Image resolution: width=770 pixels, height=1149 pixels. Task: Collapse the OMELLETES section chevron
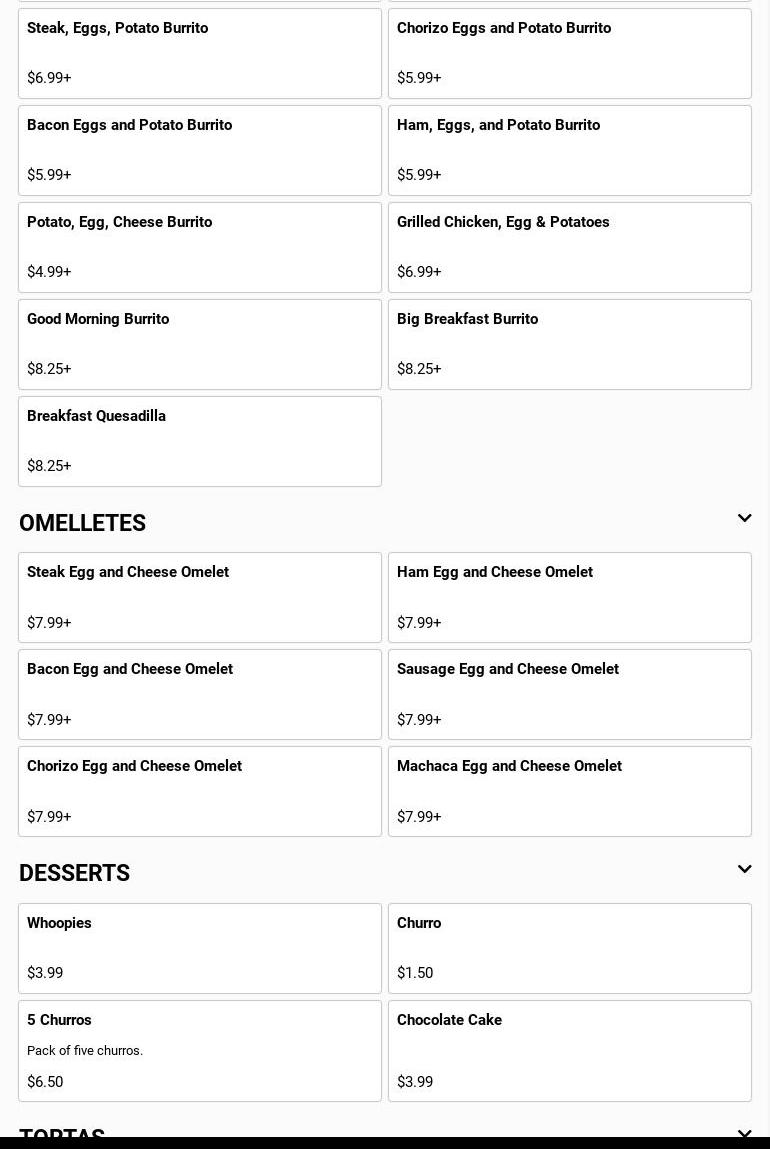point(744,518)
